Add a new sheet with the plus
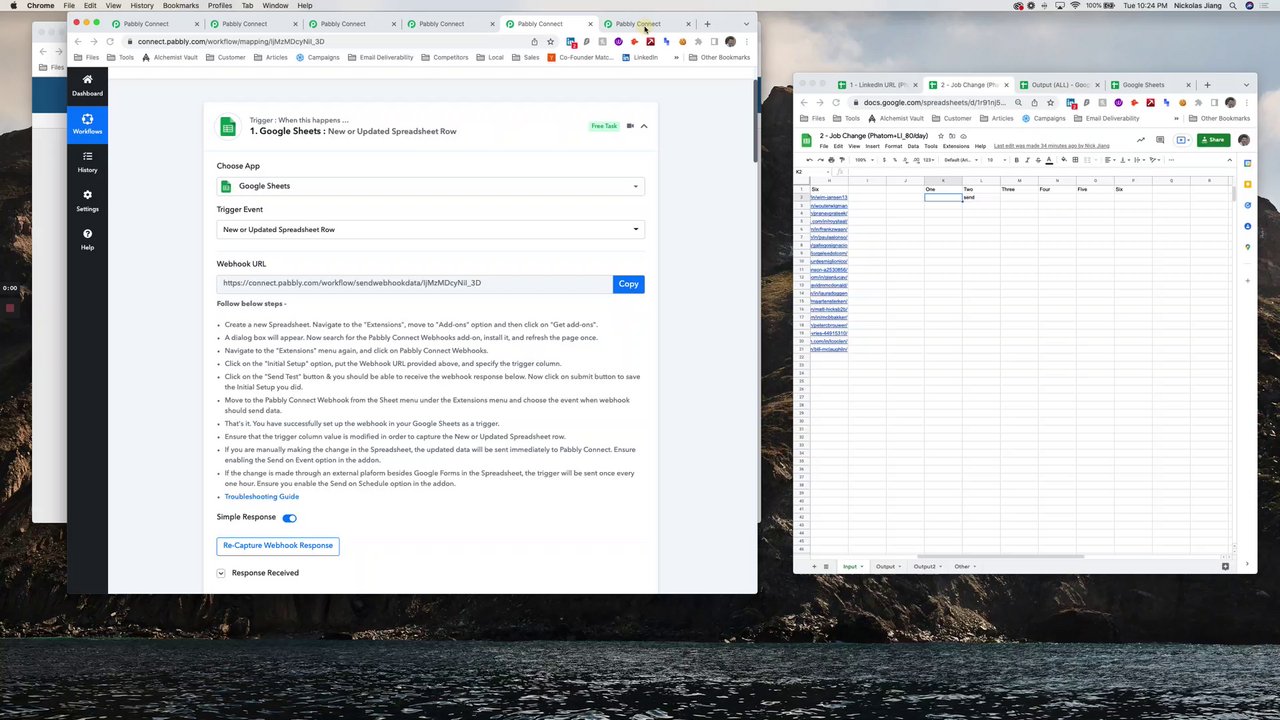This screenshot has height=720, width=1280. click(814, 567)
